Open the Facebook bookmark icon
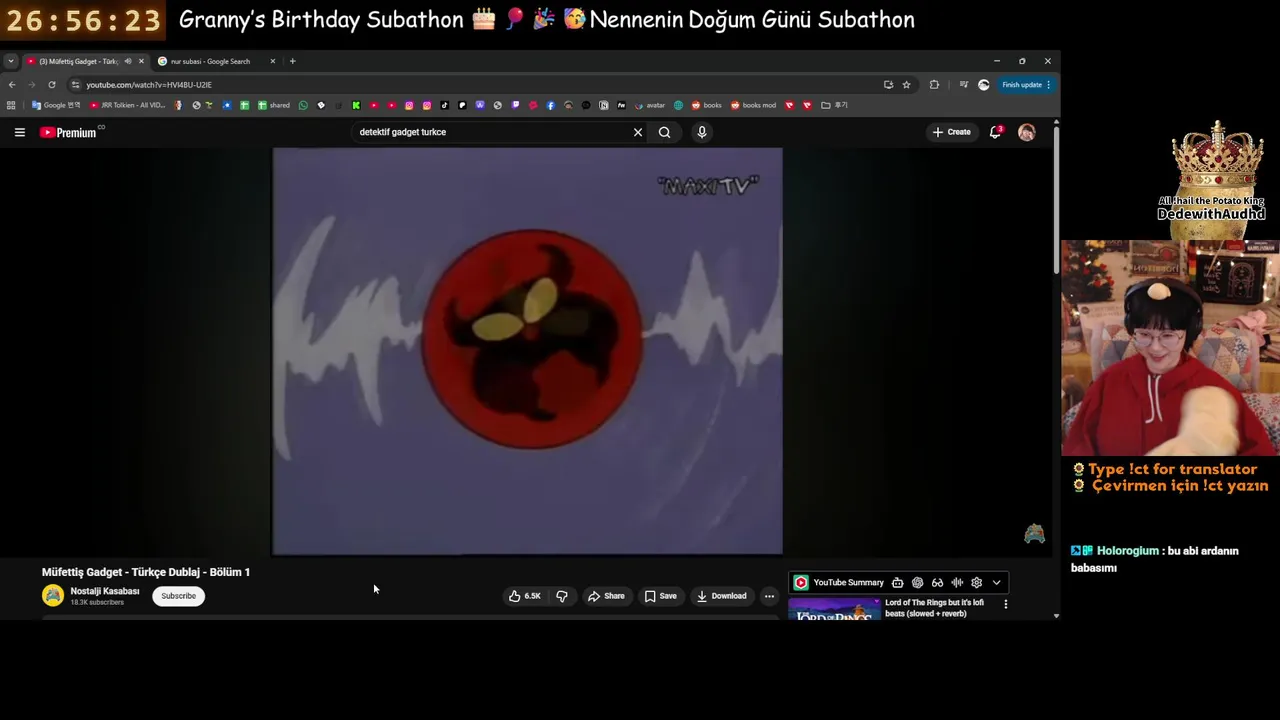The image size is (1280, 720). (x=550, y=105)
